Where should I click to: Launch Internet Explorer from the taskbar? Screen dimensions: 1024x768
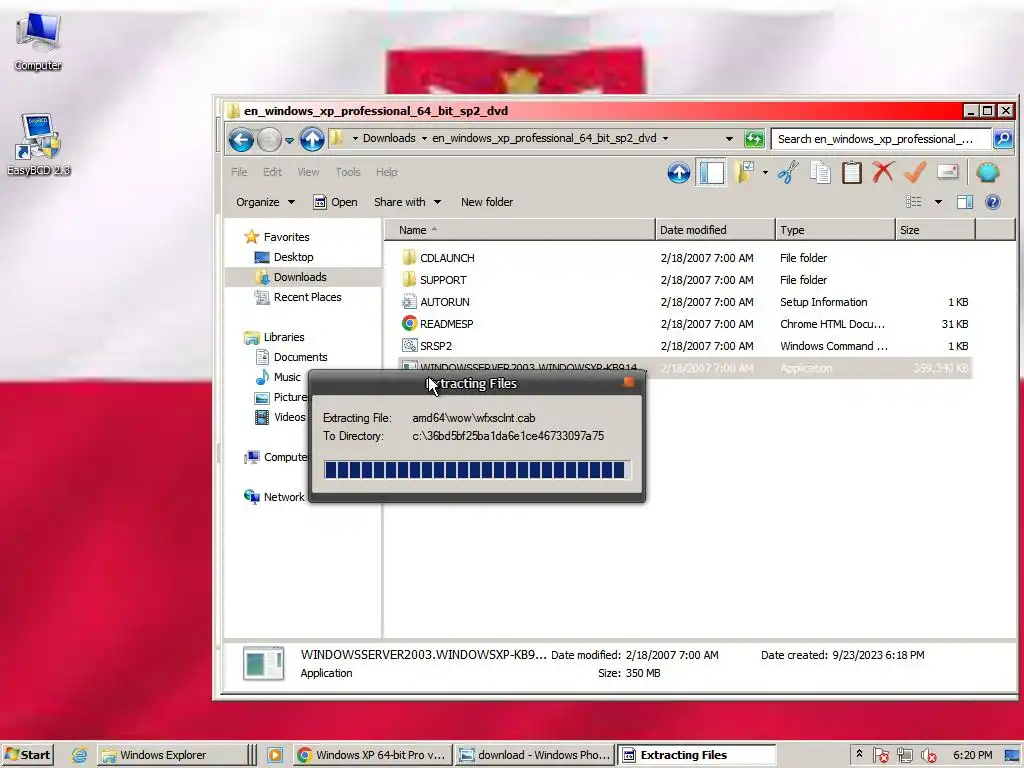(x=79, y=755)
